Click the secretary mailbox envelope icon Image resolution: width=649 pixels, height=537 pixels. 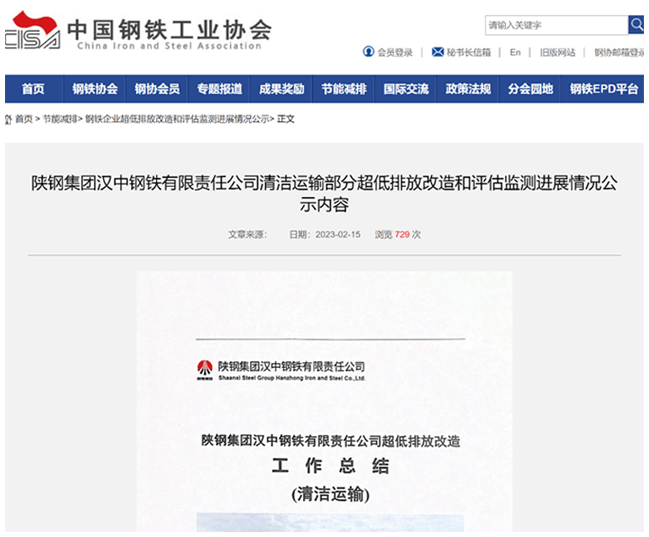click(x=437, y=52)
